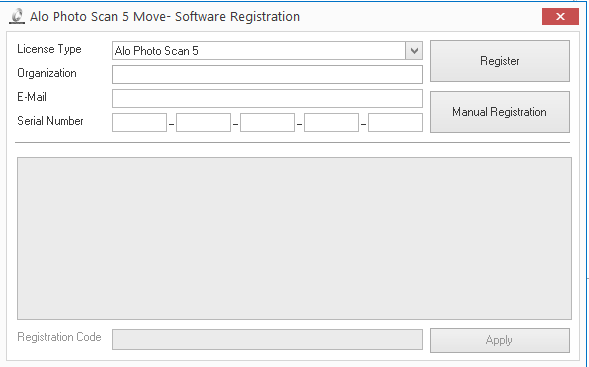Click the Registration Code label
This screenshot has width=589, height=367.
(x=59, y=337)
